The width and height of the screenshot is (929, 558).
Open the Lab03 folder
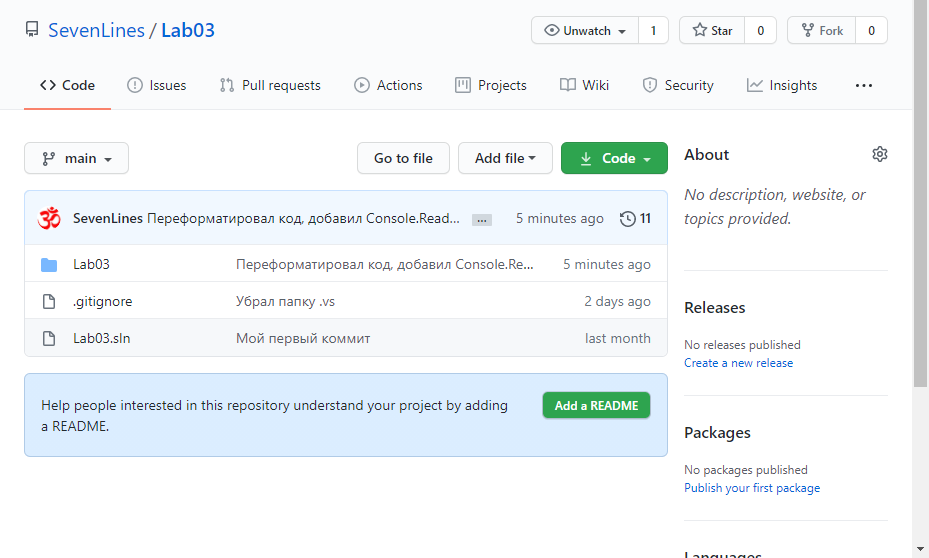(91, 264)
